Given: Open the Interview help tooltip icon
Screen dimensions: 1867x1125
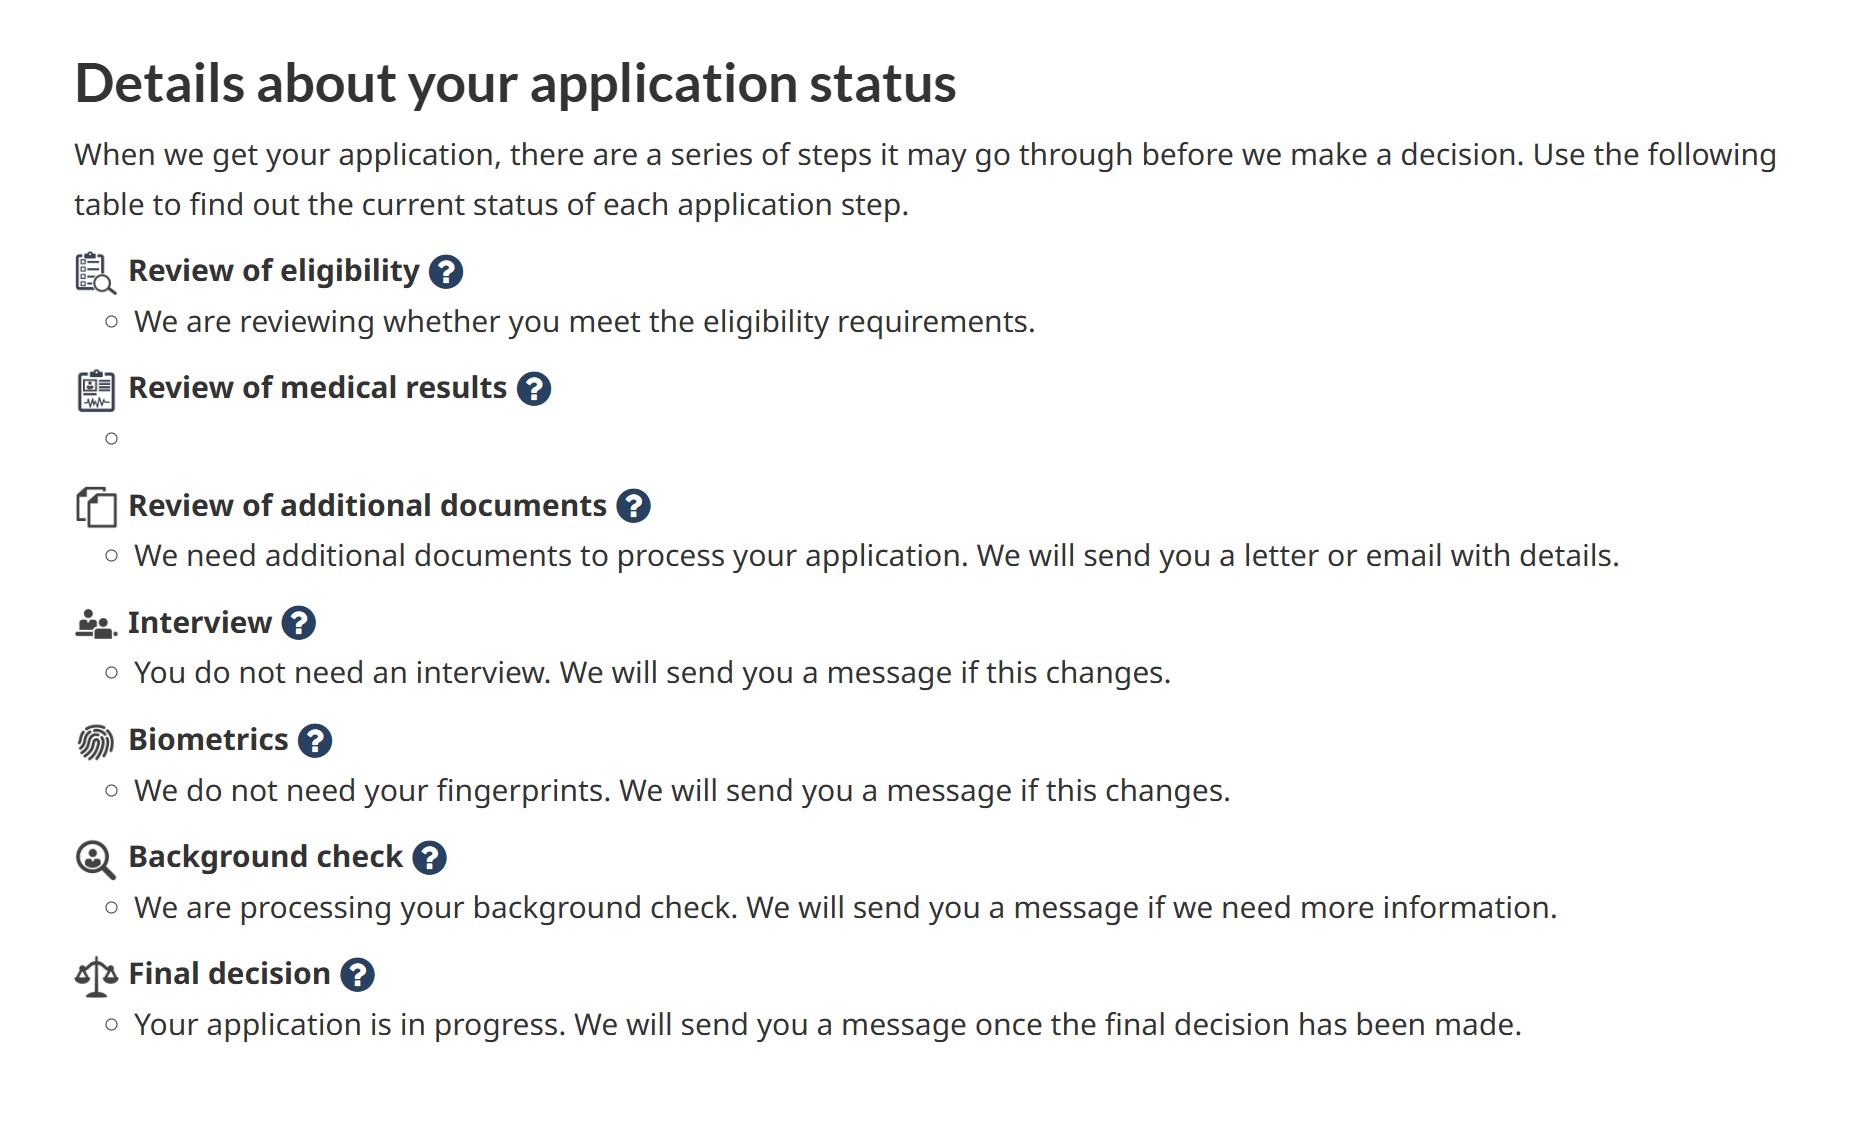Looking at the screenshot, I should pyautogui.click(x=298, y=623).
